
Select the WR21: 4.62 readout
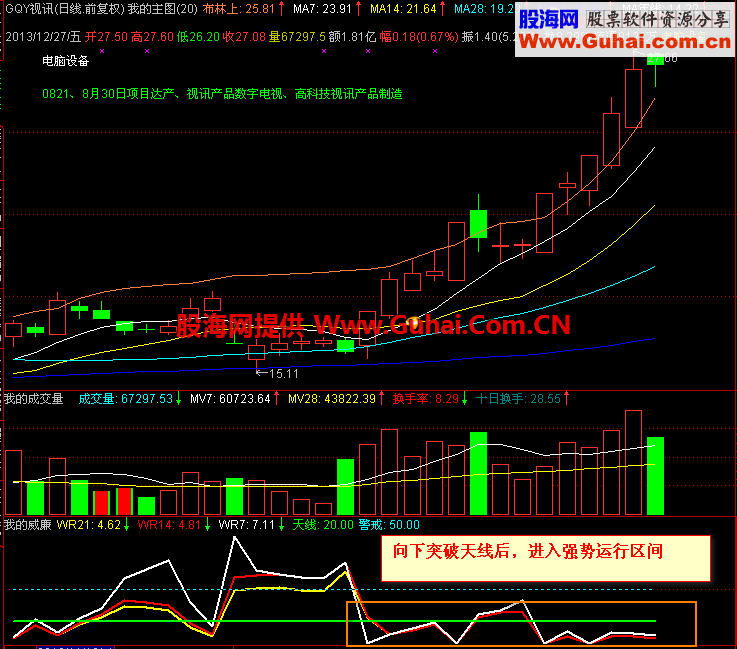(89, 525)
